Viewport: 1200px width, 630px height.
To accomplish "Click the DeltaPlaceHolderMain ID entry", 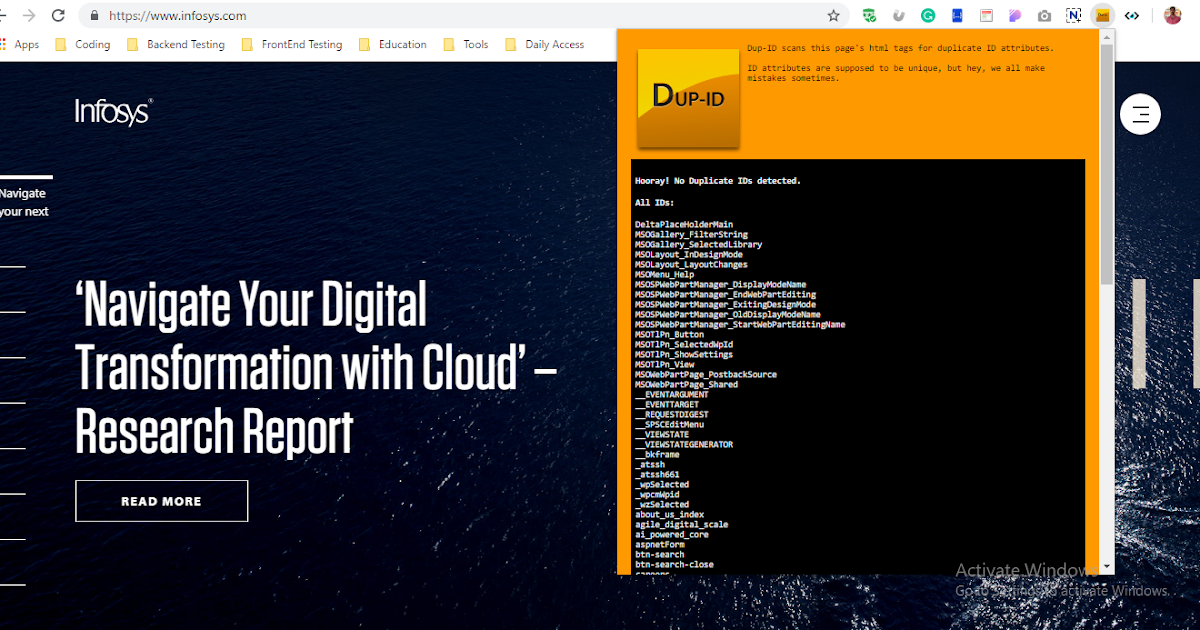I will coord(683,224).
